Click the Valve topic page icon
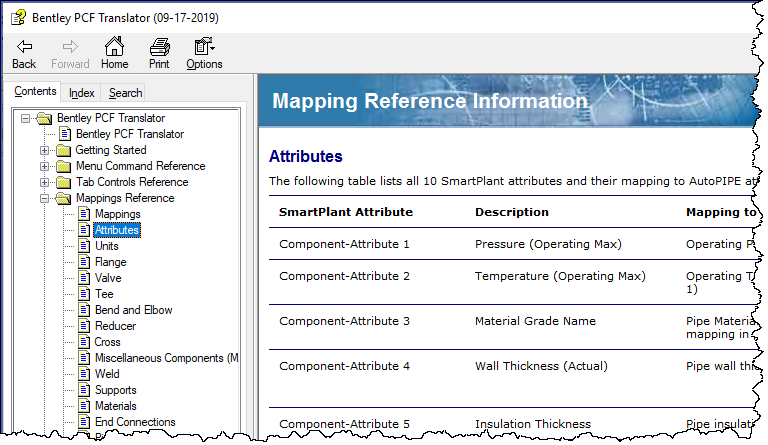768x445 pixels. coord(84,278)
